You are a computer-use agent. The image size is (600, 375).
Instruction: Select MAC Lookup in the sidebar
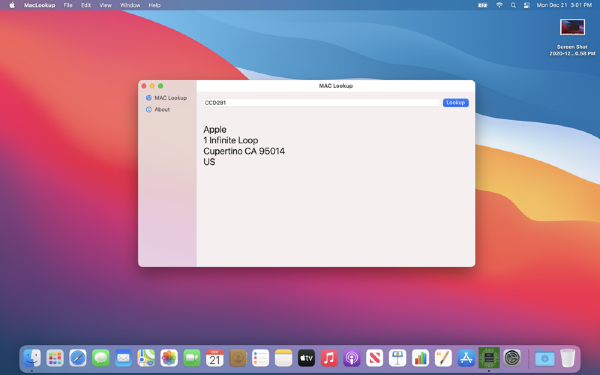point(166,98)
